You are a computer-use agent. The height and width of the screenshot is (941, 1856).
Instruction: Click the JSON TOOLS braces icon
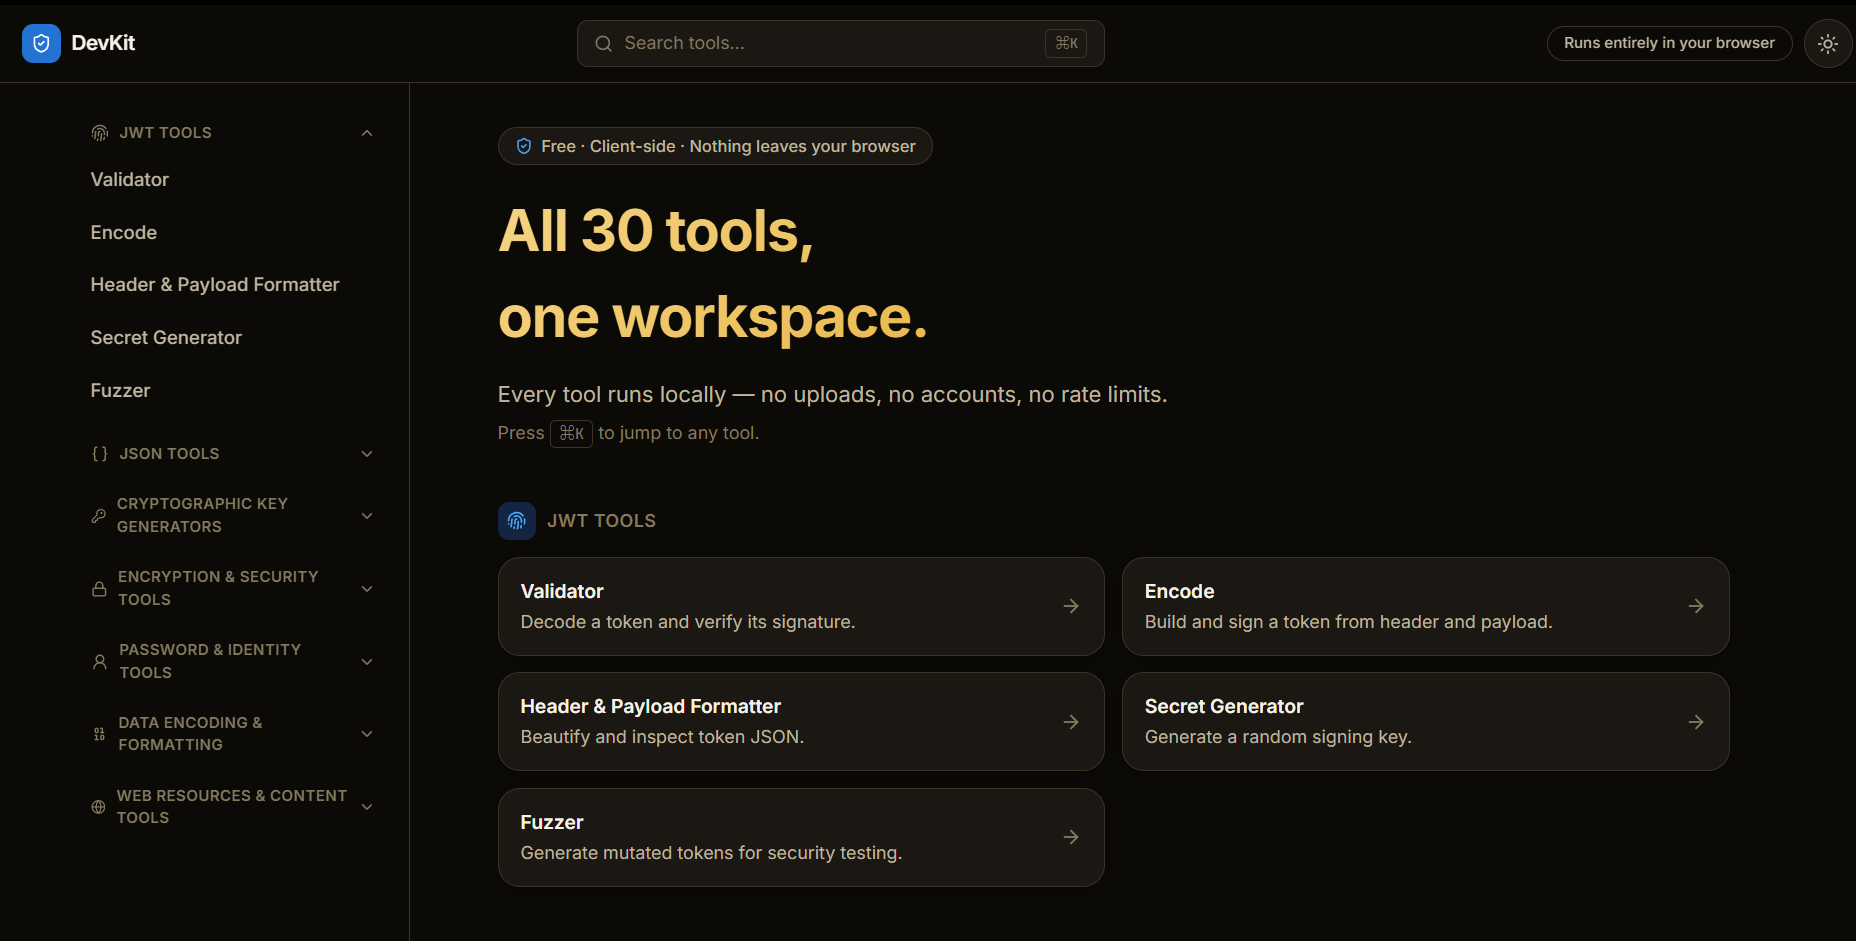click(100, 454)
